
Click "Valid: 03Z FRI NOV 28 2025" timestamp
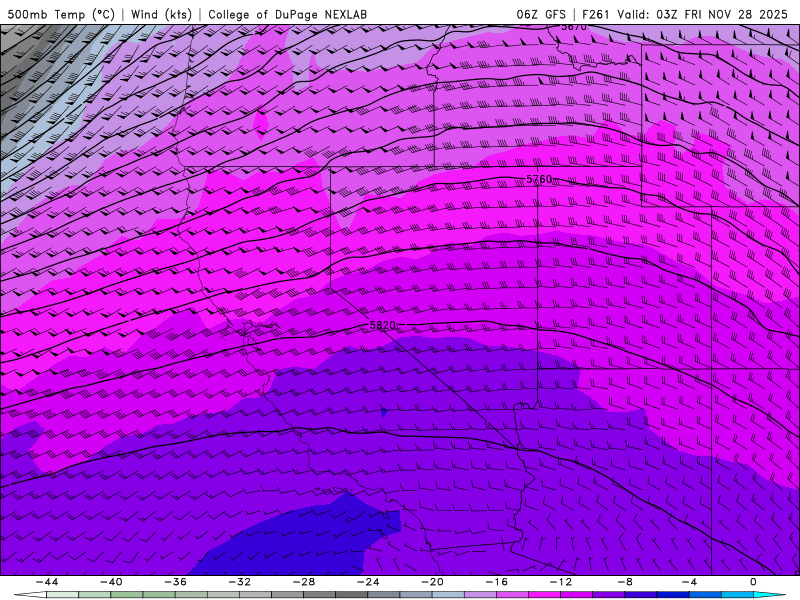click(x=703, y=14)
